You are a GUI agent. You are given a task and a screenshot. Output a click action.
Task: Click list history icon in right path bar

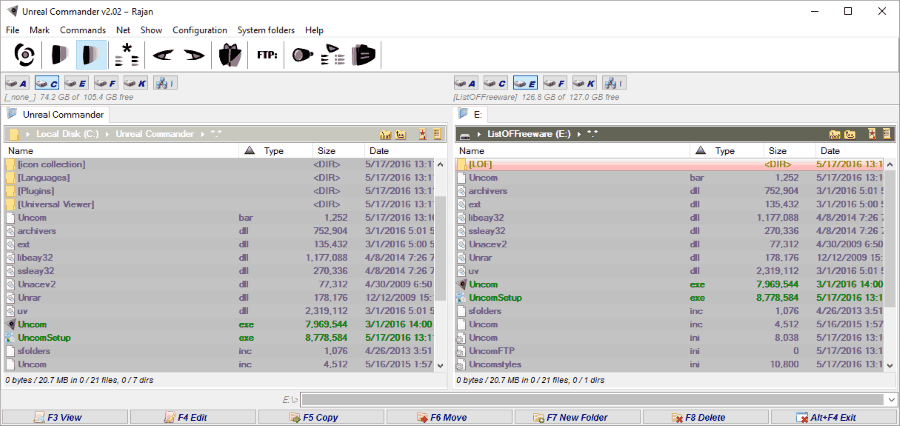887,134
